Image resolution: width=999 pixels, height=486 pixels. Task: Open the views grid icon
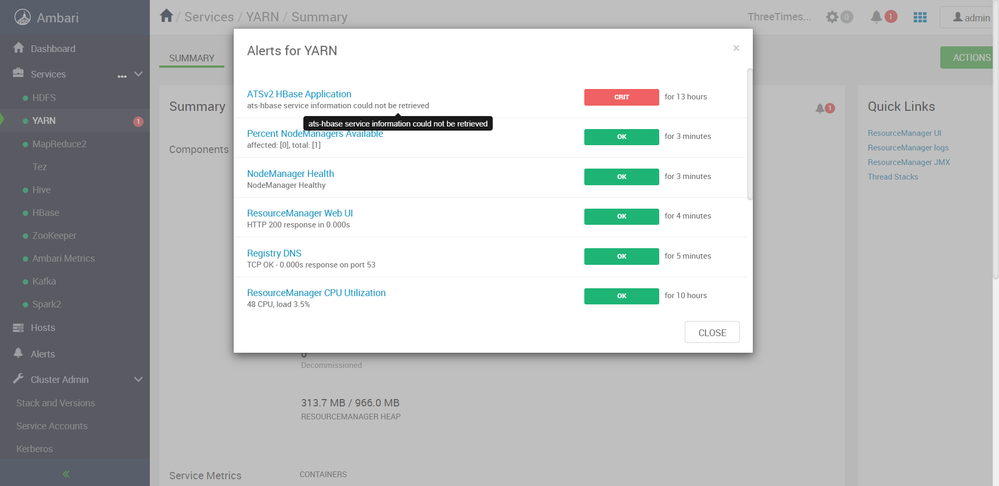[920, 17]
